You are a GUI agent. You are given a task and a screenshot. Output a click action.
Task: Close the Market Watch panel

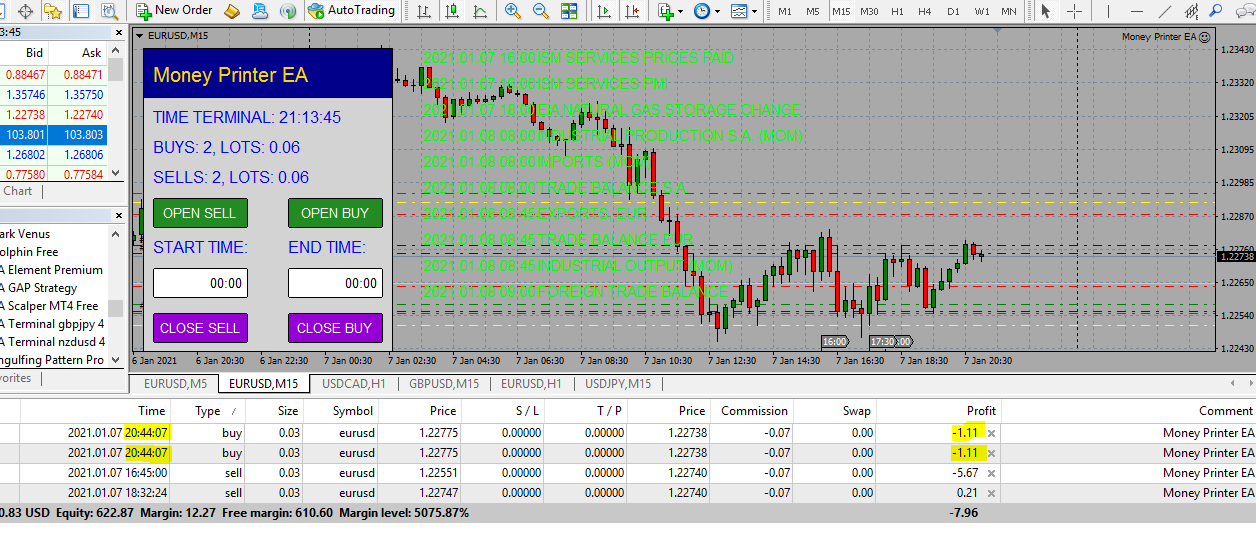tap(116, 32)
